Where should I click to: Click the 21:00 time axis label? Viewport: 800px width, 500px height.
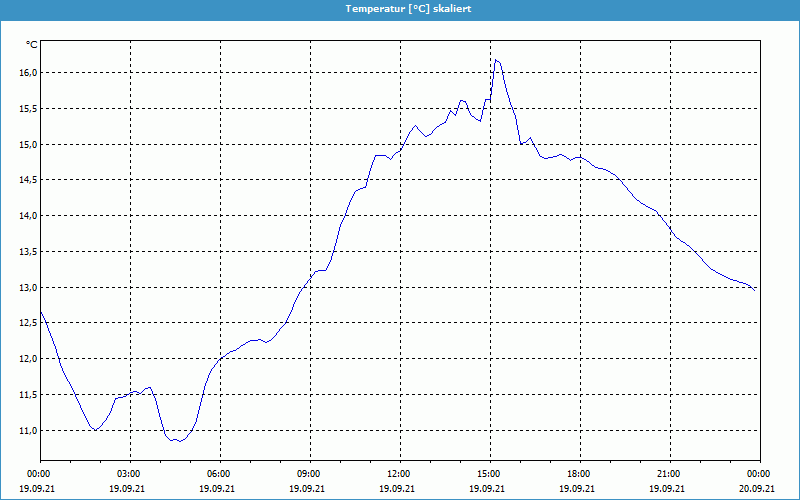[x=669, y=474]
